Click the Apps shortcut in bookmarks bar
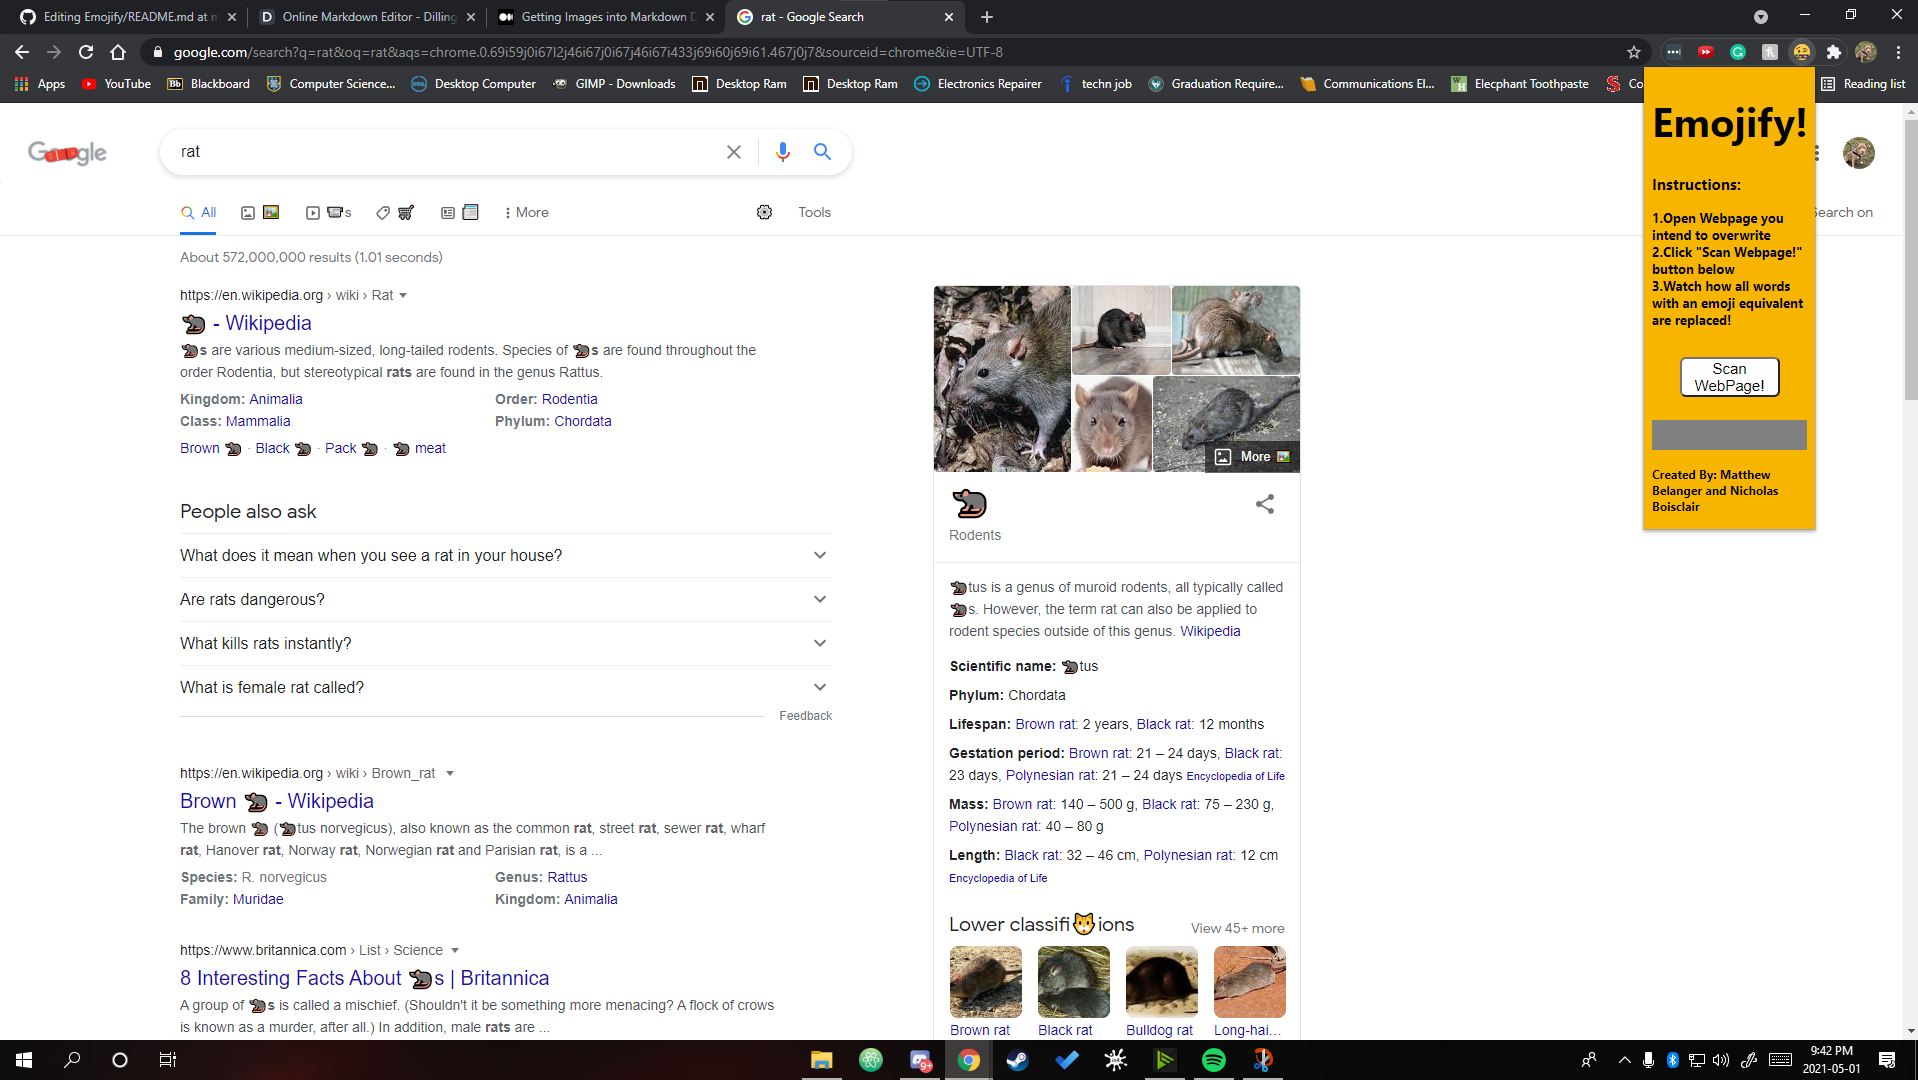 (x=40, y=84)
